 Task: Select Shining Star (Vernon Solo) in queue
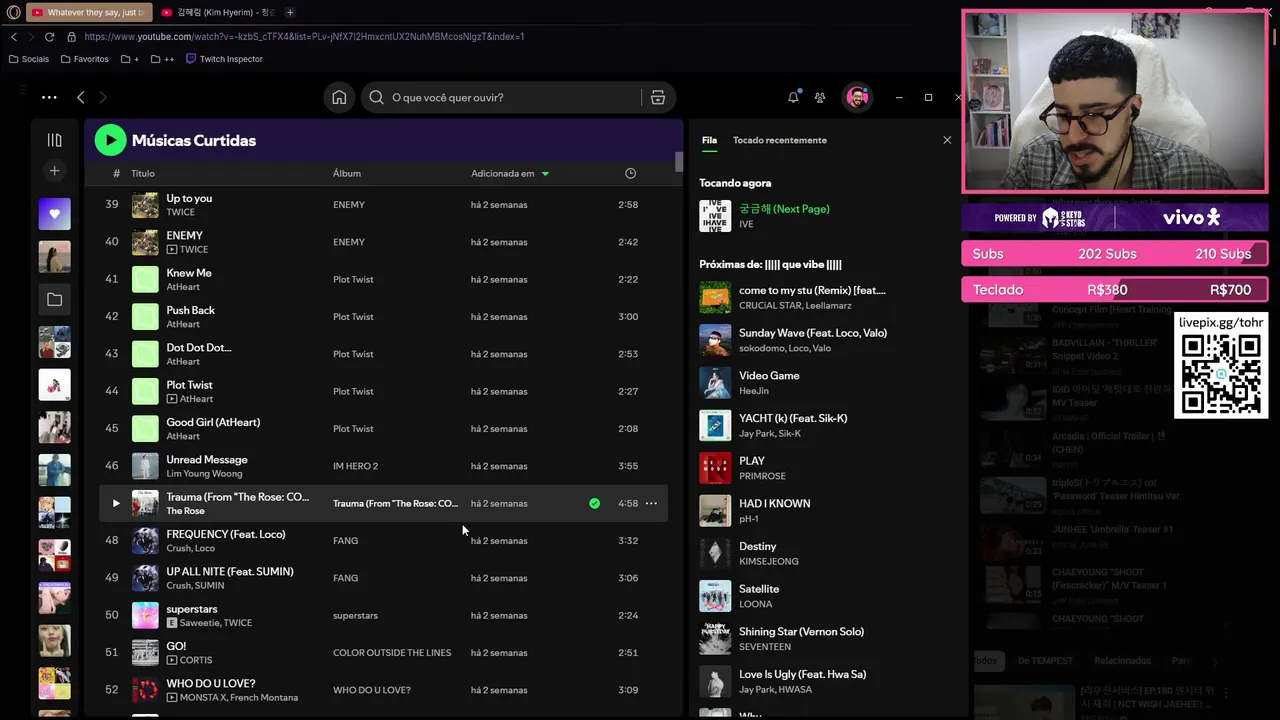[x=801, y=632]
